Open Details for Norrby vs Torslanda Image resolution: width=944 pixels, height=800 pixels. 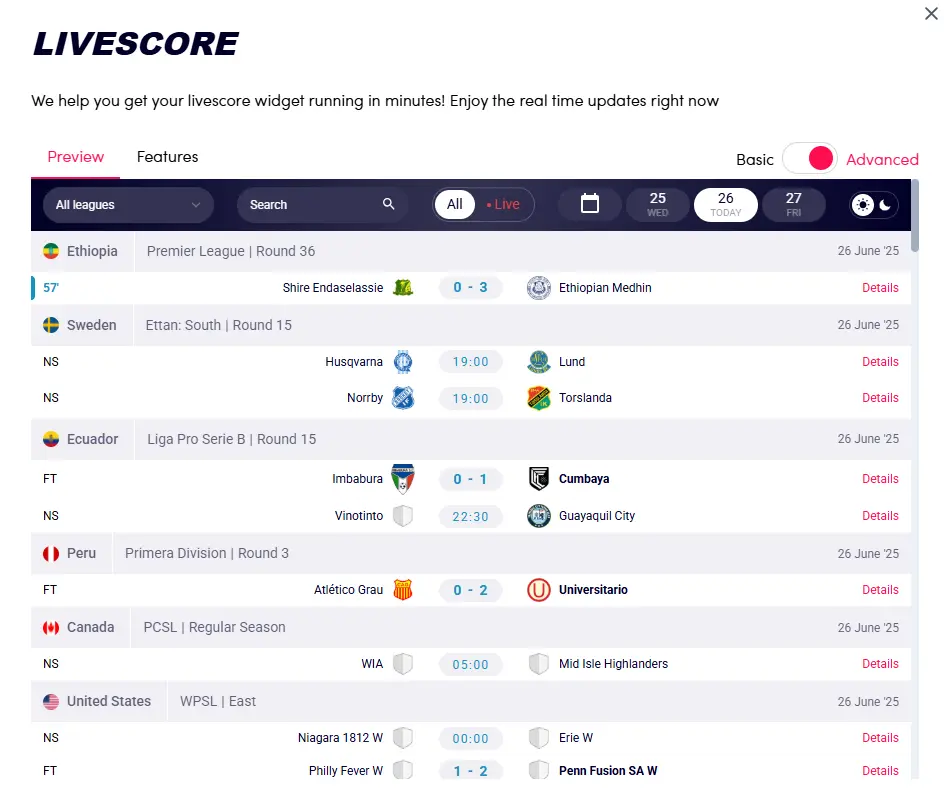pos(880,398)
